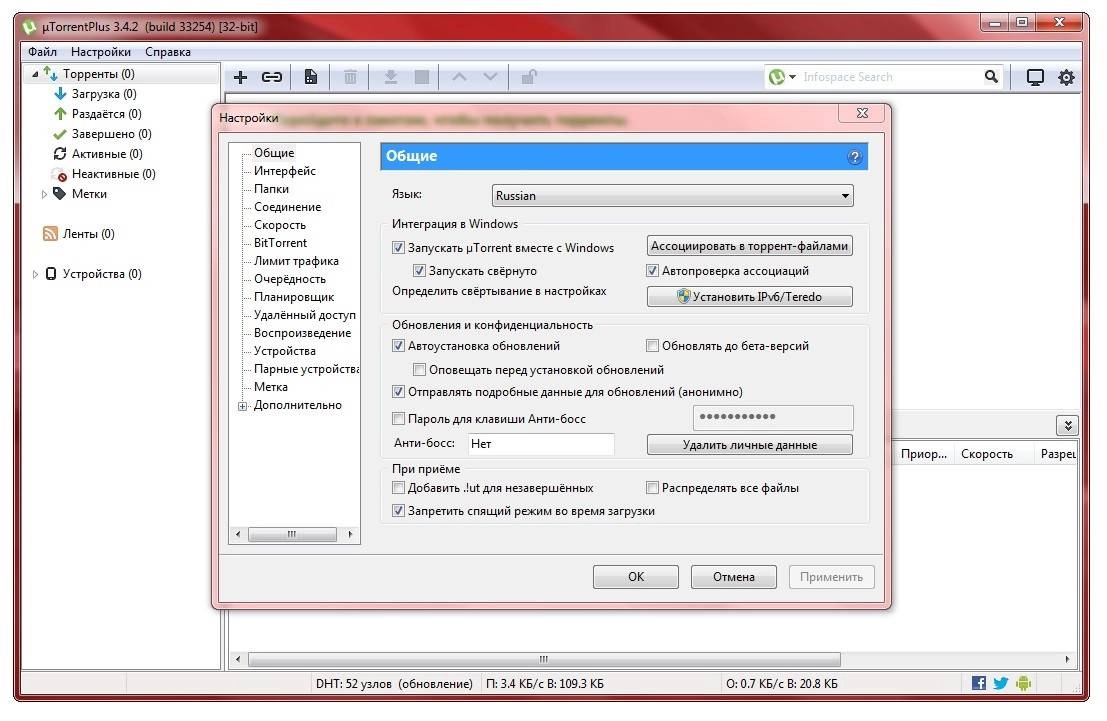Viewport: 1107px width, 721px height.
Task: Click Create New Torrent file icon
Action: (x=311, y=77)
